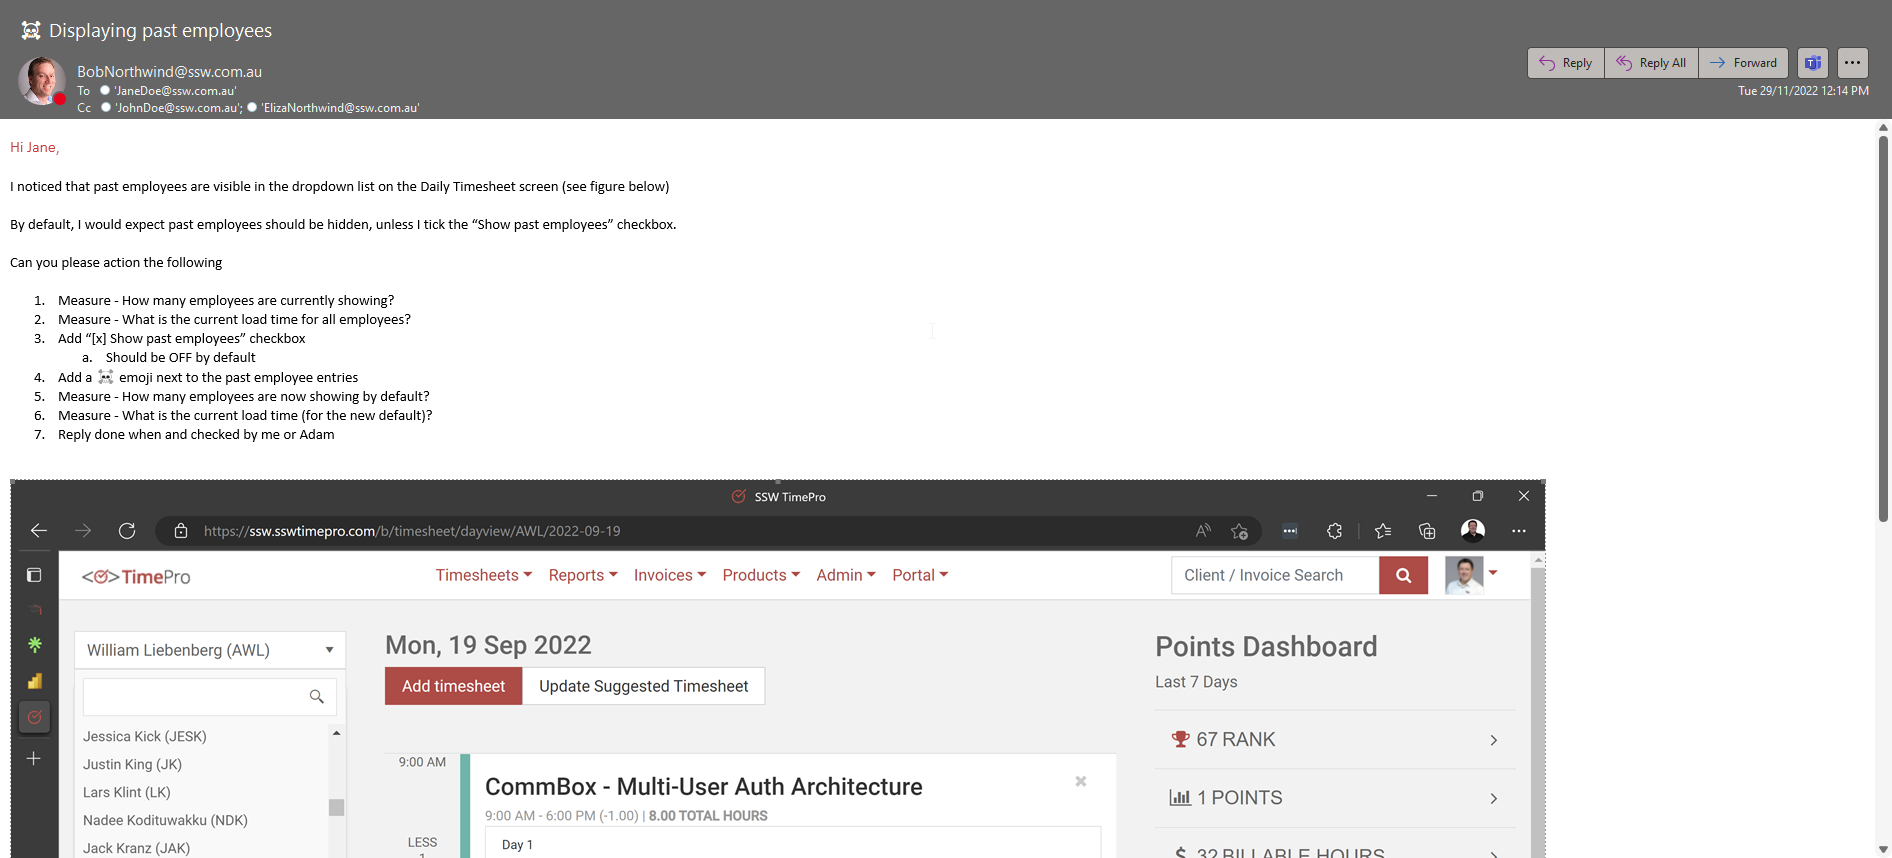1892x858 pixels.
Task: Click the browser refresh icon
Action: pyautogui.click(x=127, y=531)
